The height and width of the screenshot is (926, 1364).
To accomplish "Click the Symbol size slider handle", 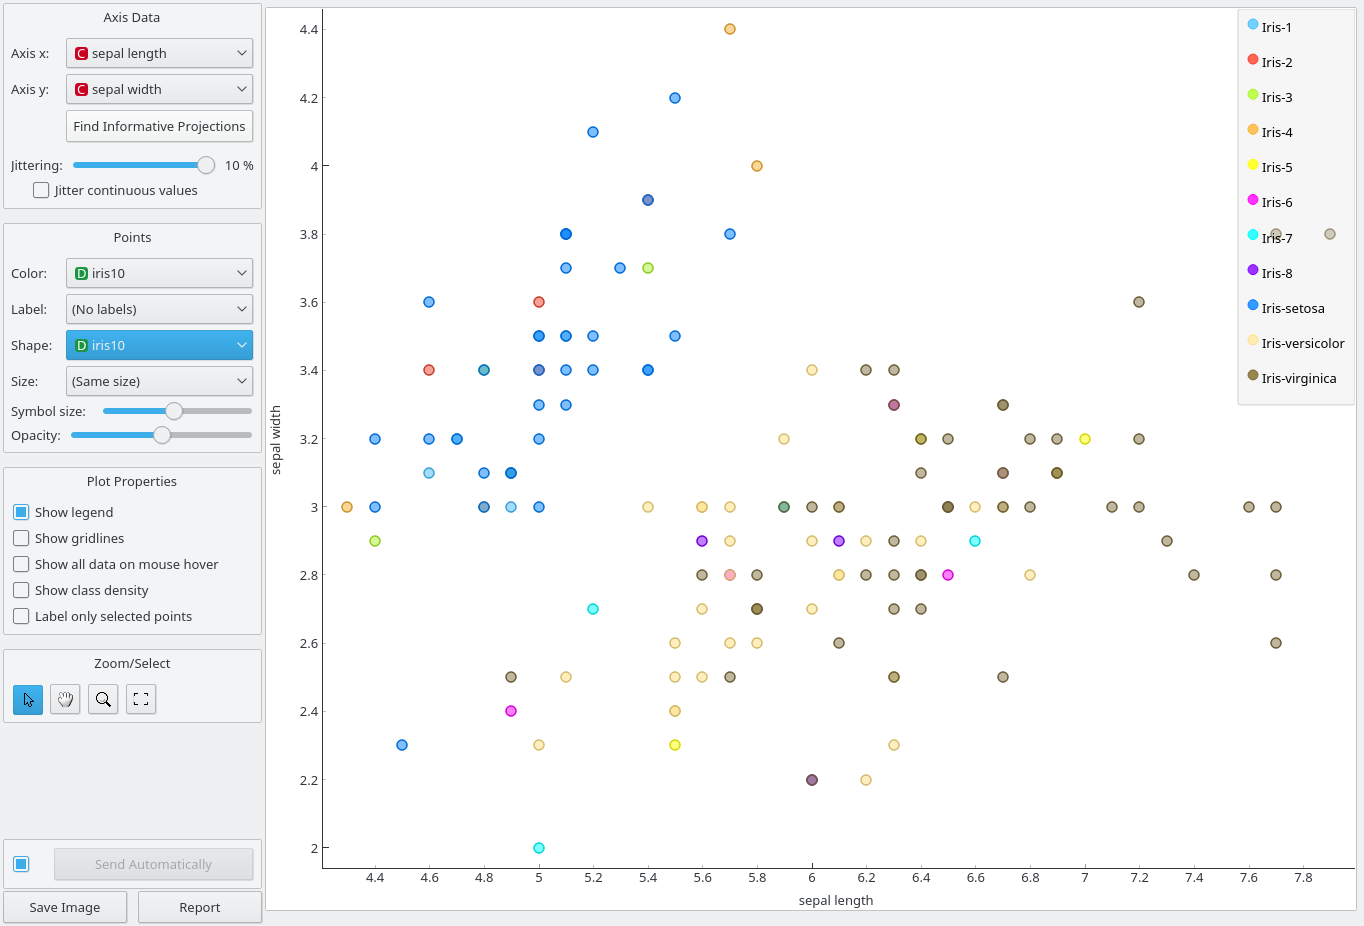I will [x=175, y=410].
